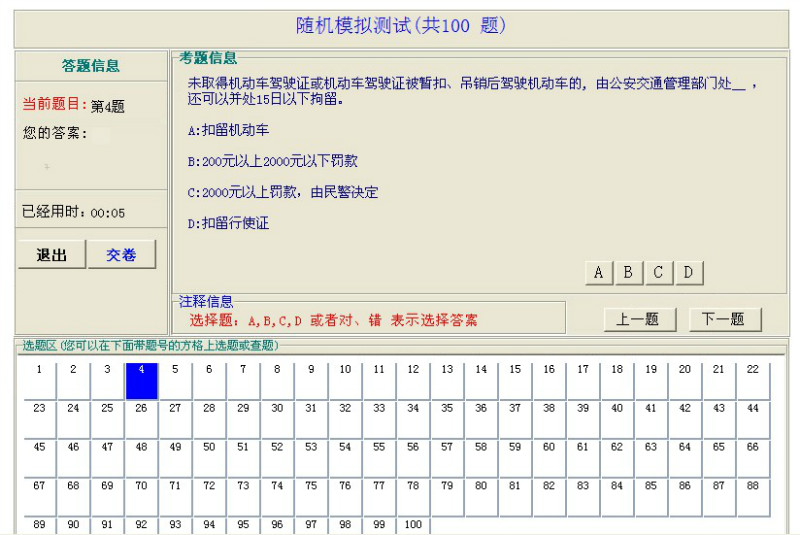
Task: Select answer A button
Action: point(598,272)
